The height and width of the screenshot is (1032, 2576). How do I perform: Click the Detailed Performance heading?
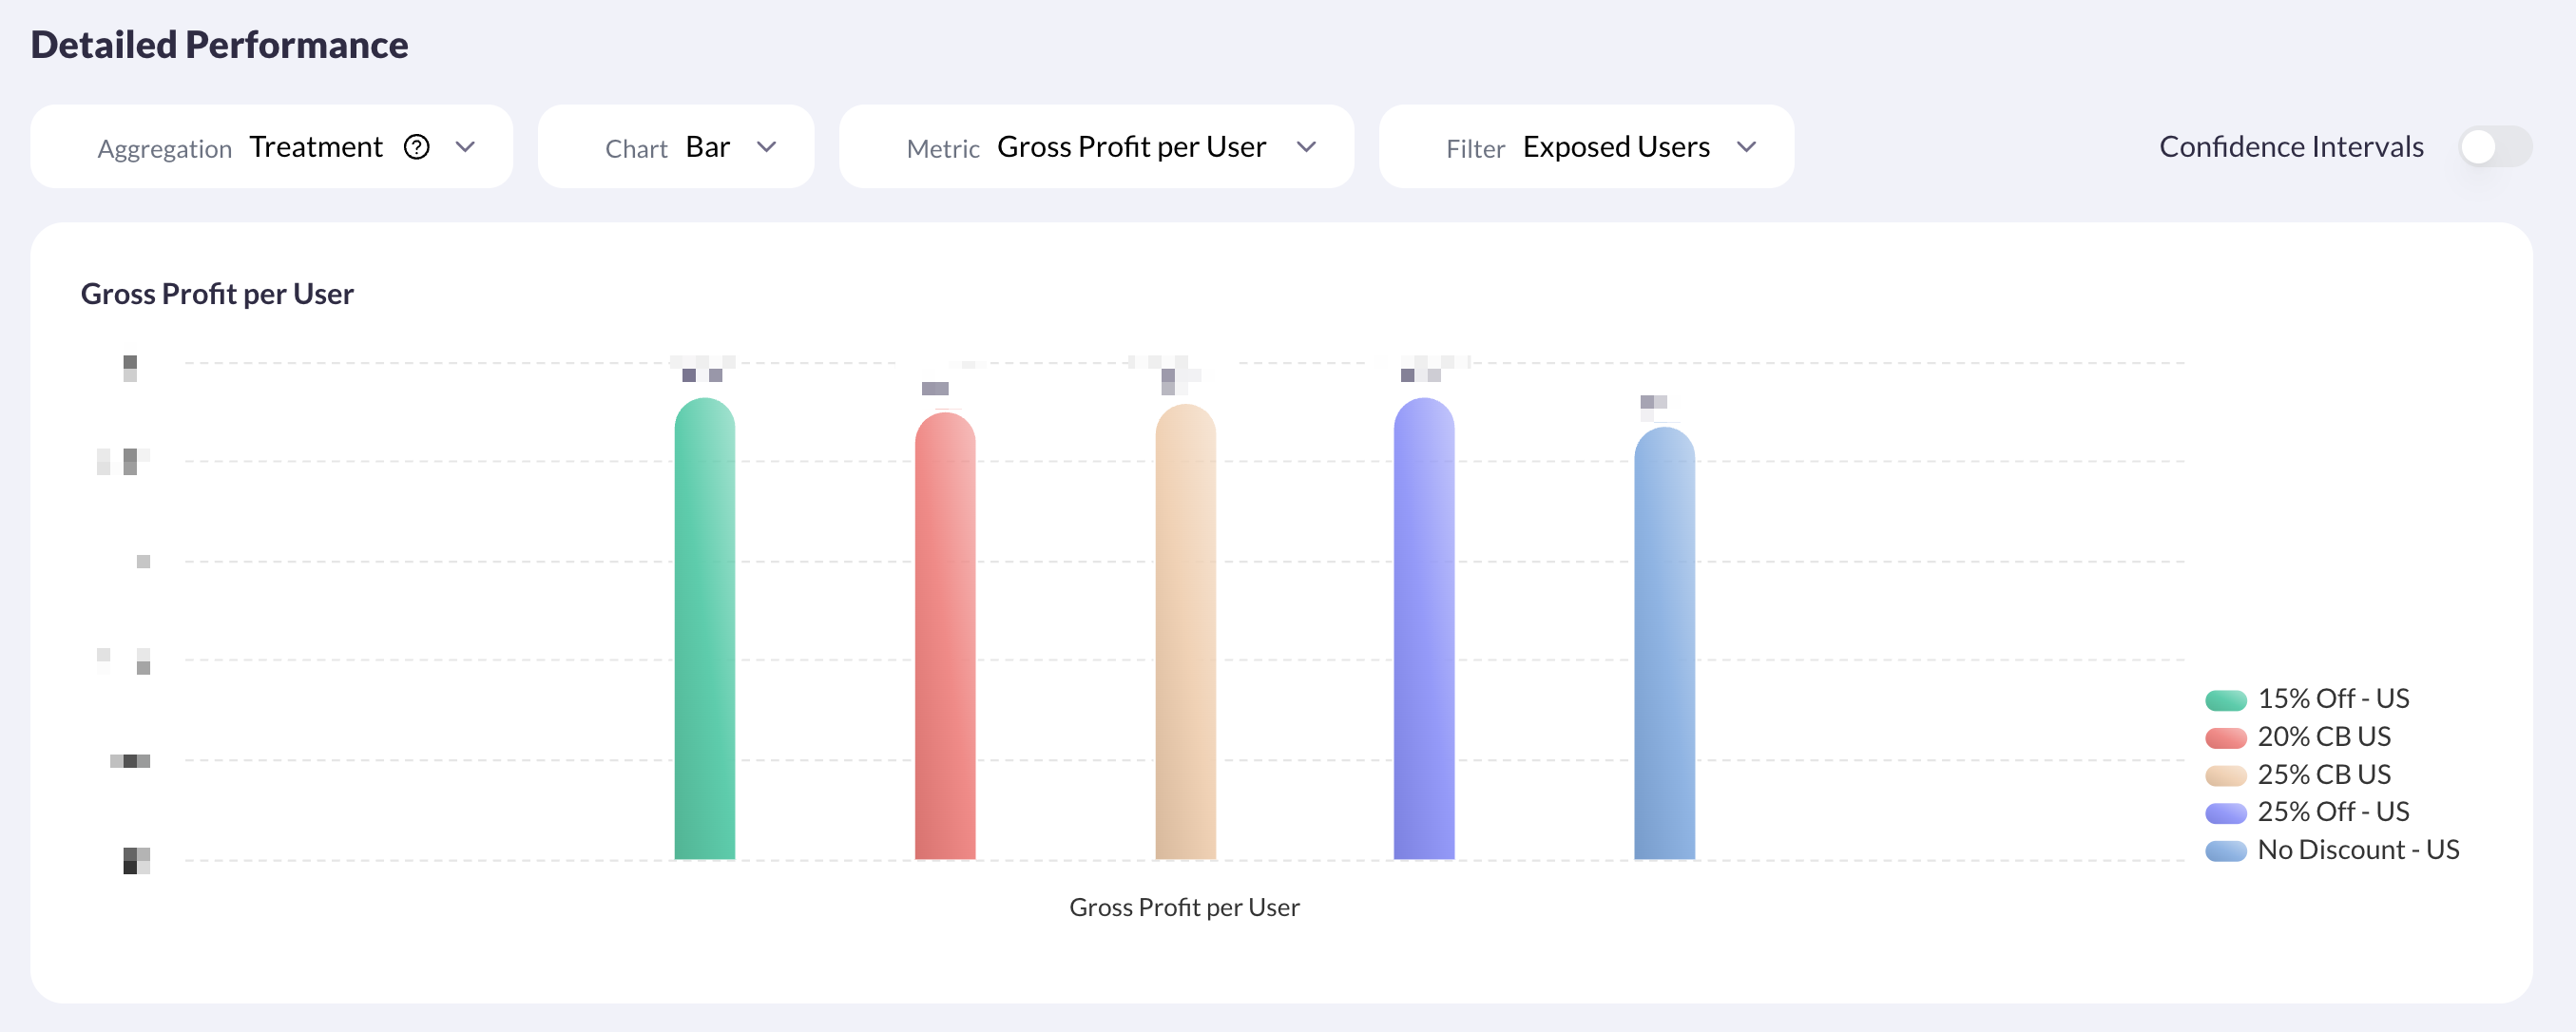tap(219, 45)
